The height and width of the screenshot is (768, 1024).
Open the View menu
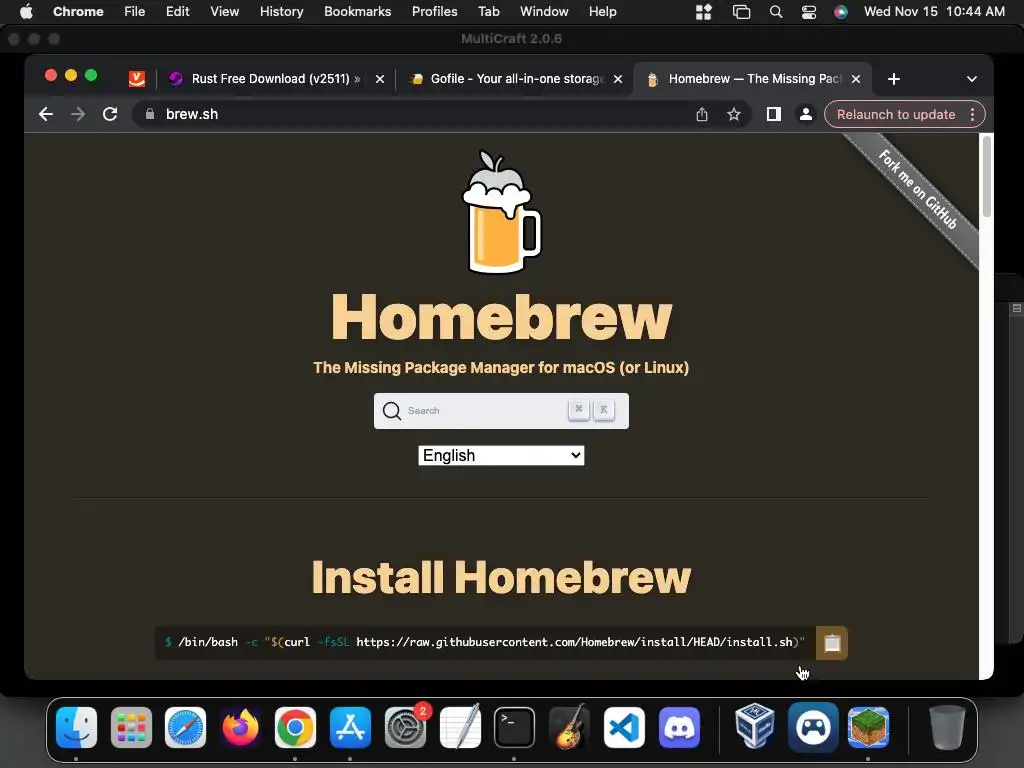[224, 12]
